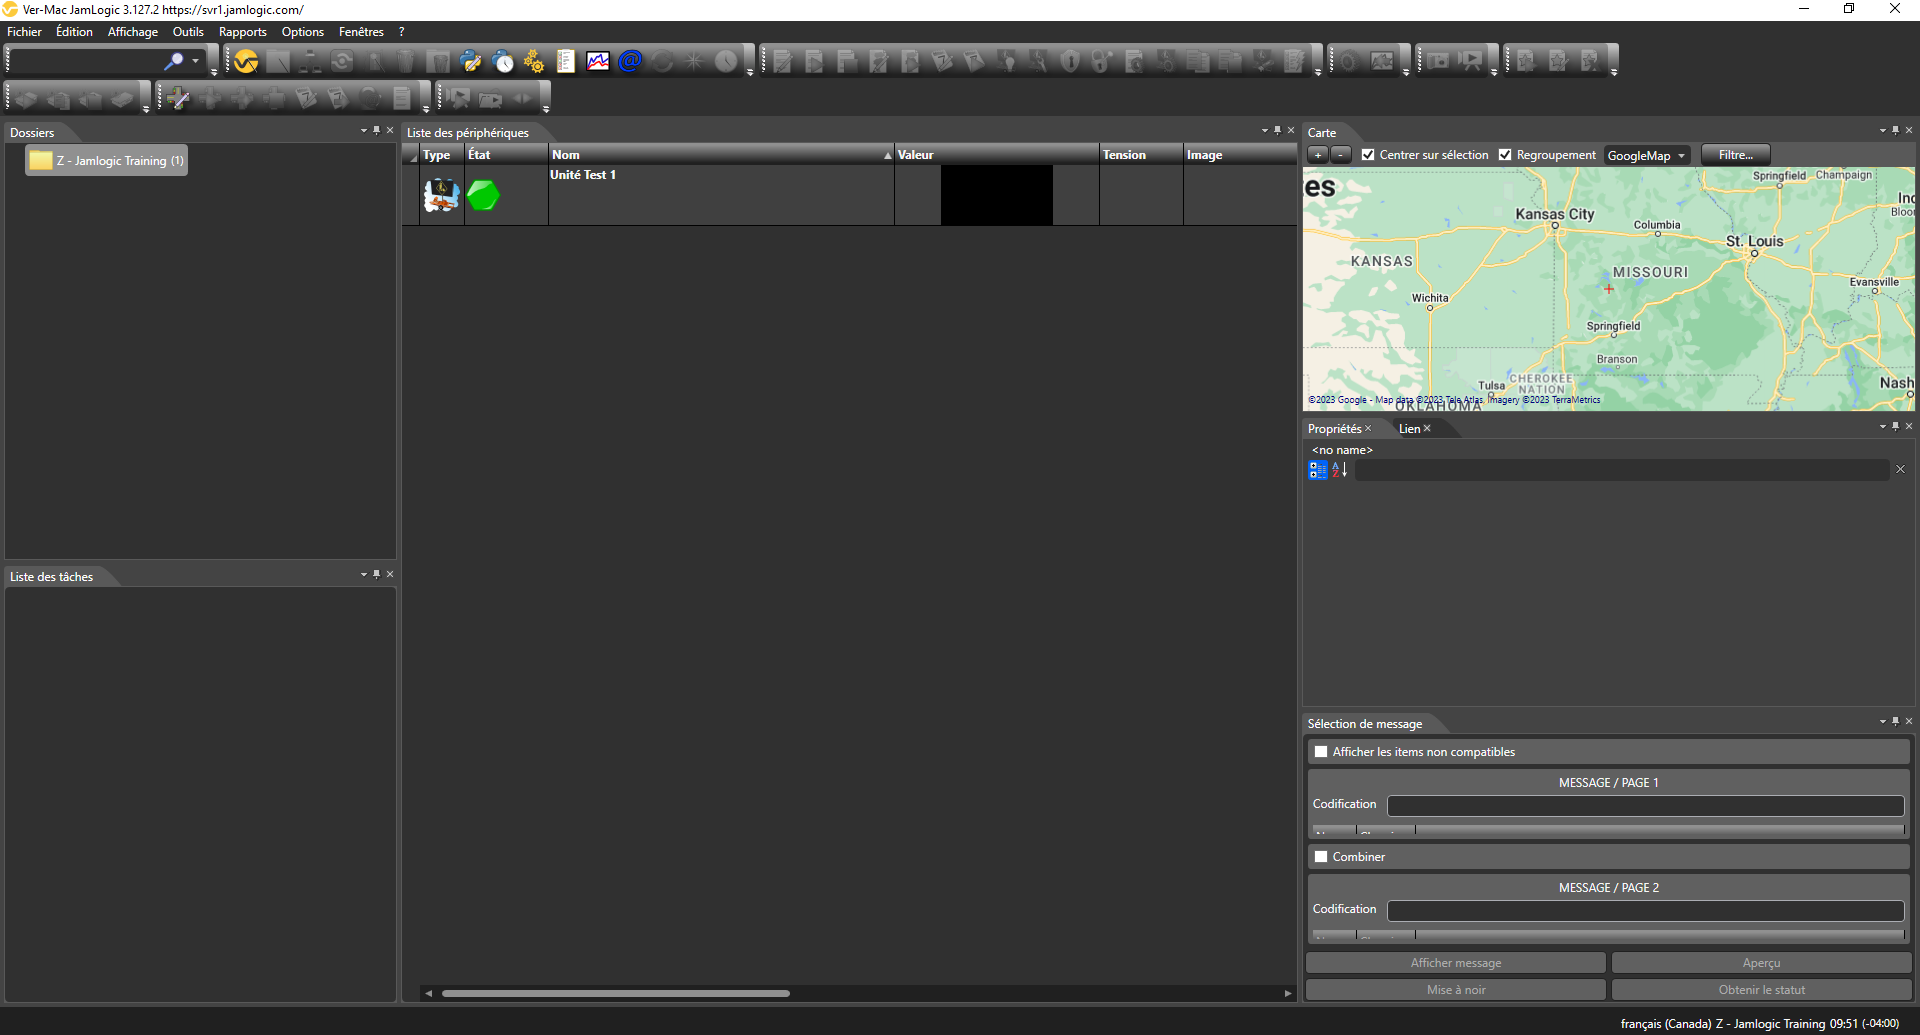Click the map zoom-in button
Image resolution: width=1920 pixels, height=1035 pixels.
[1317, 155]
